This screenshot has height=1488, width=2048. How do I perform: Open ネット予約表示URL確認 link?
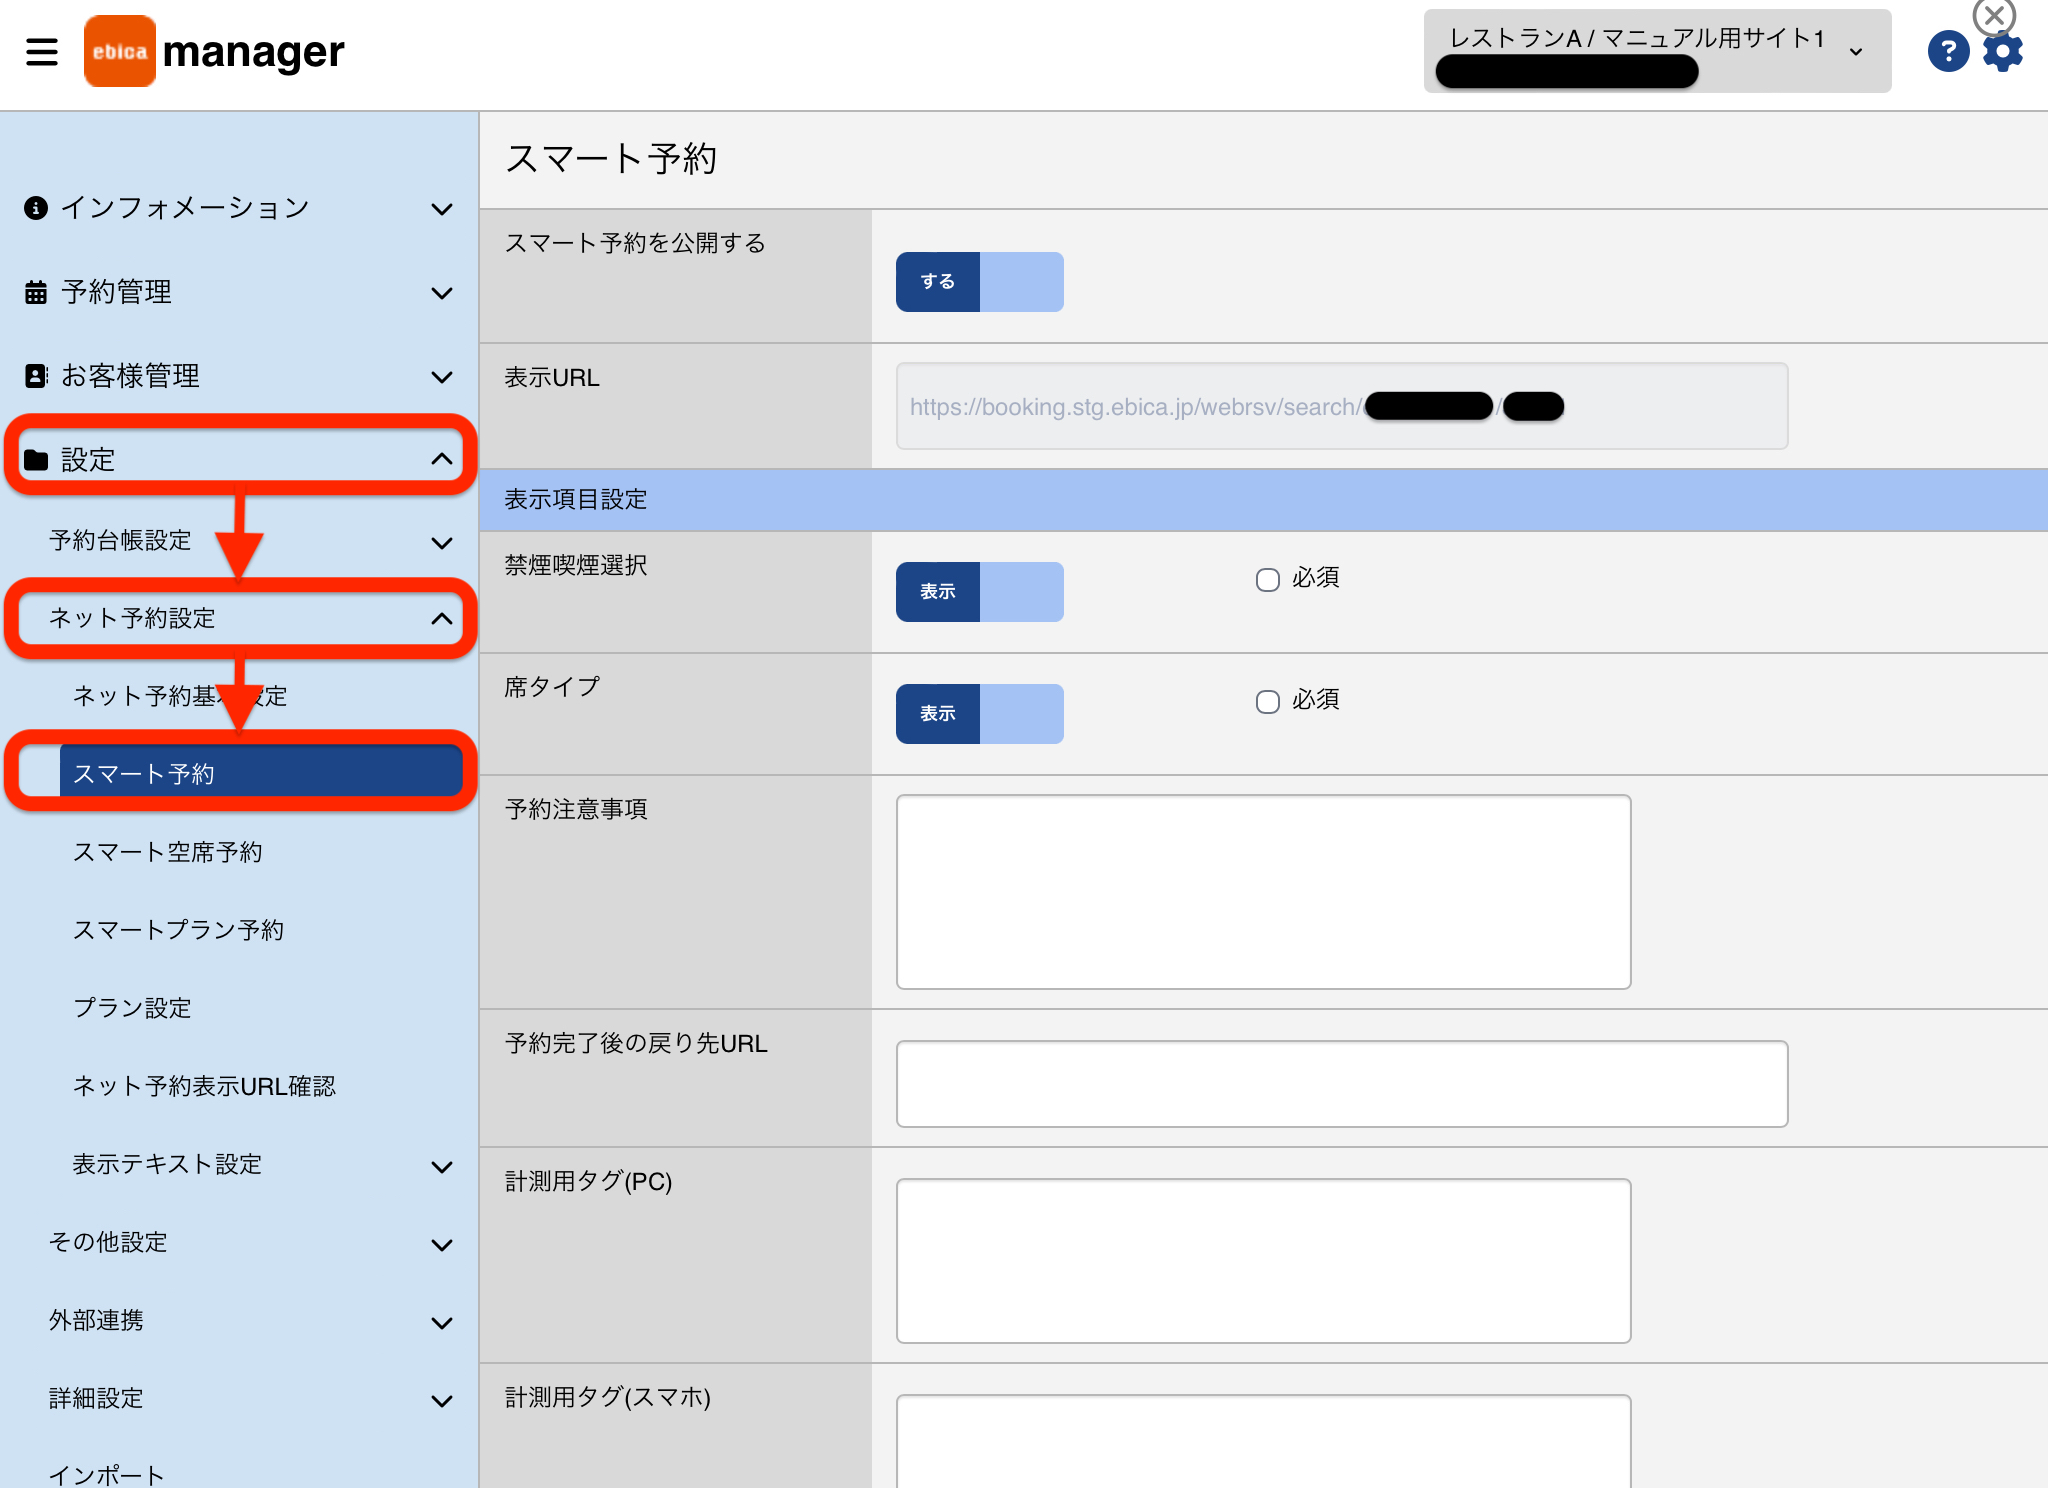point(204,1086)
